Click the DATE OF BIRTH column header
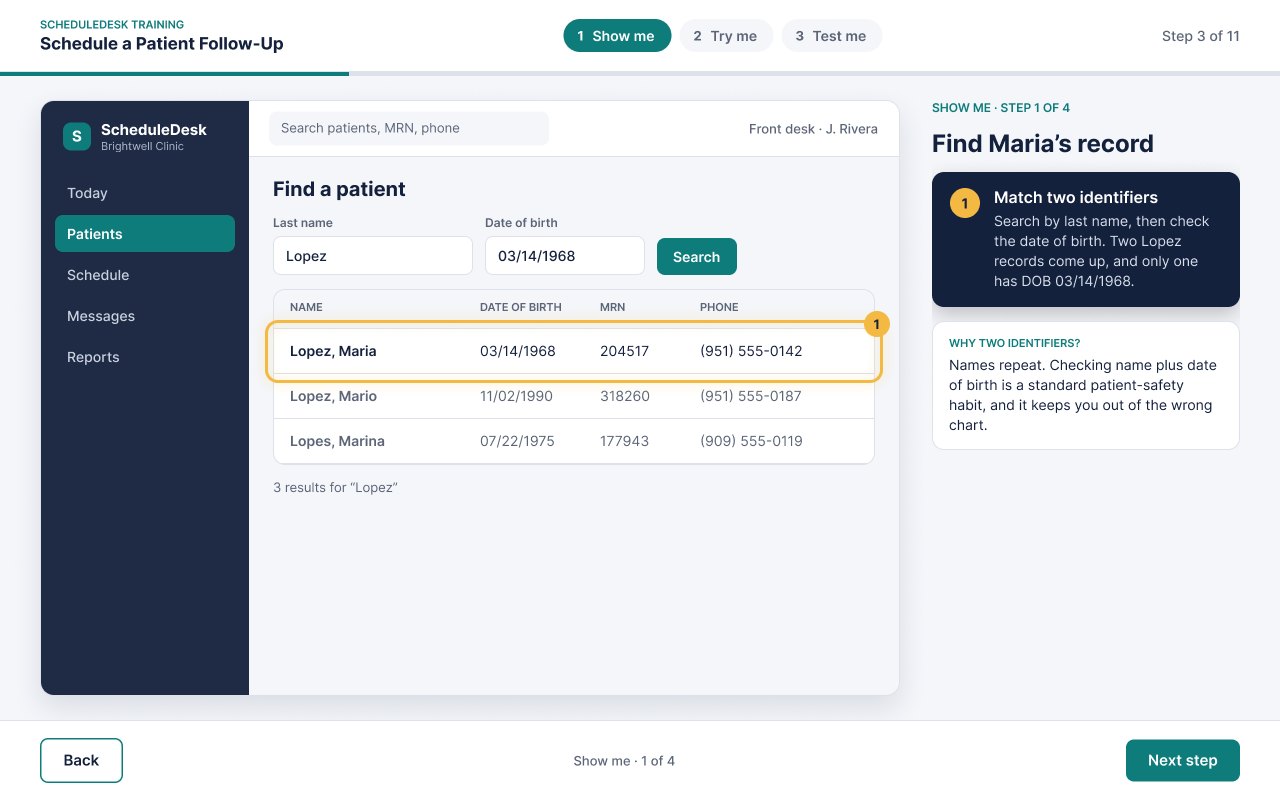 click(521, 307)
